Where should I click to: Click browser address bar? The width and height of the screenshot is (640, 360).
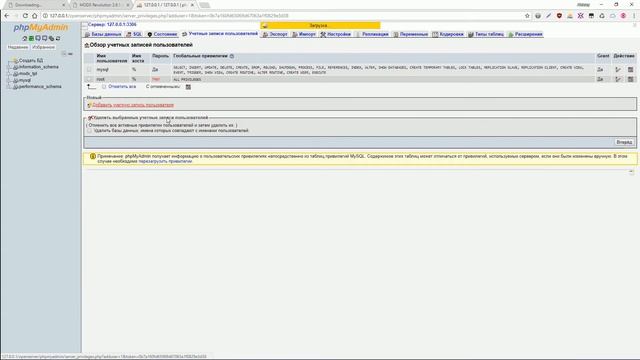click(282, 16)
